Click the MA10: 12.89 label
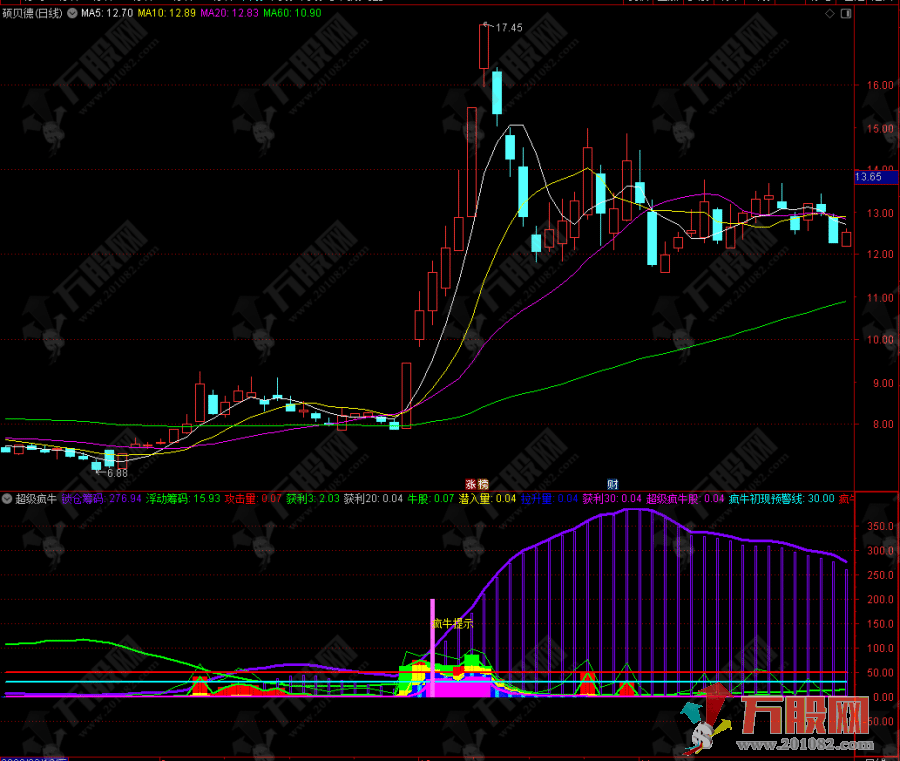 [166, 13]
